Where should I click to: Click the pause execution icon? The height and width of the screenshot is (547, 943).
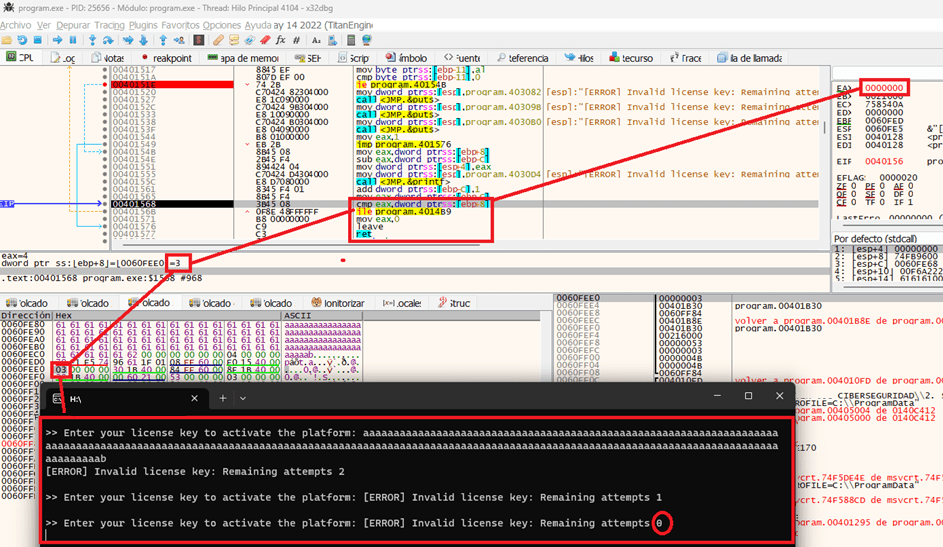tap(73, 40)
